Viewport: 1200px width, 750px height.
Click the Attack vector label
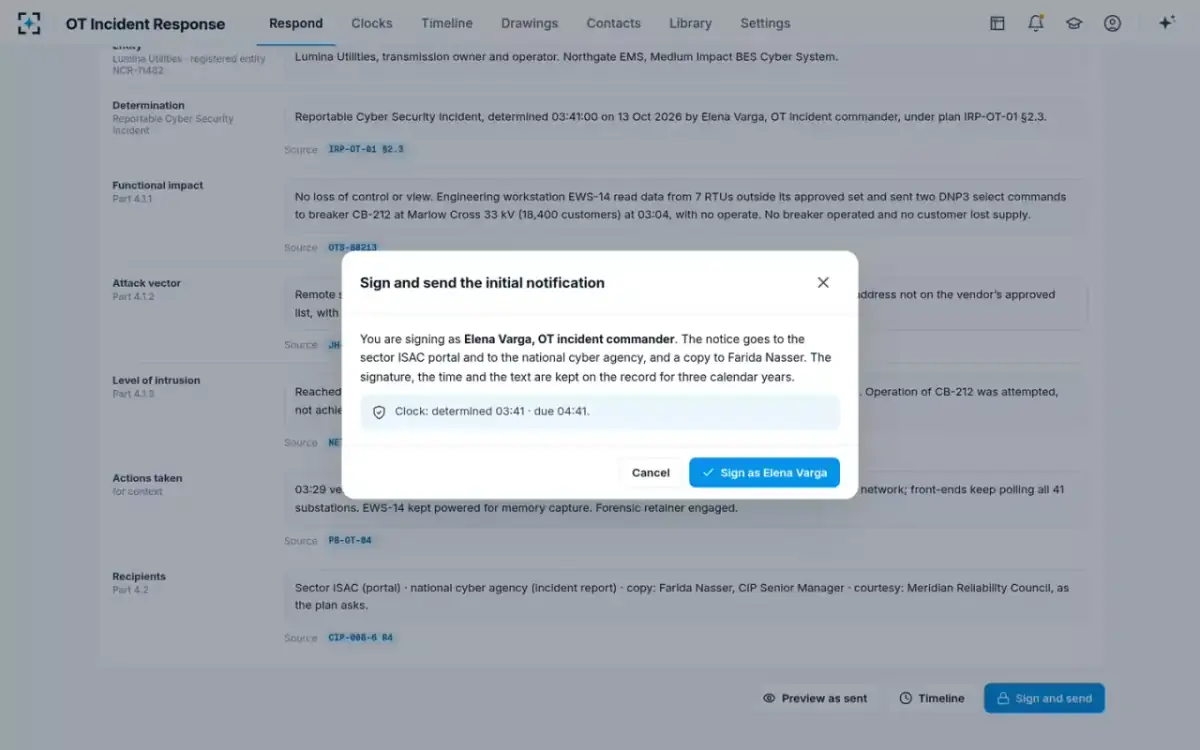click(147, 283)
